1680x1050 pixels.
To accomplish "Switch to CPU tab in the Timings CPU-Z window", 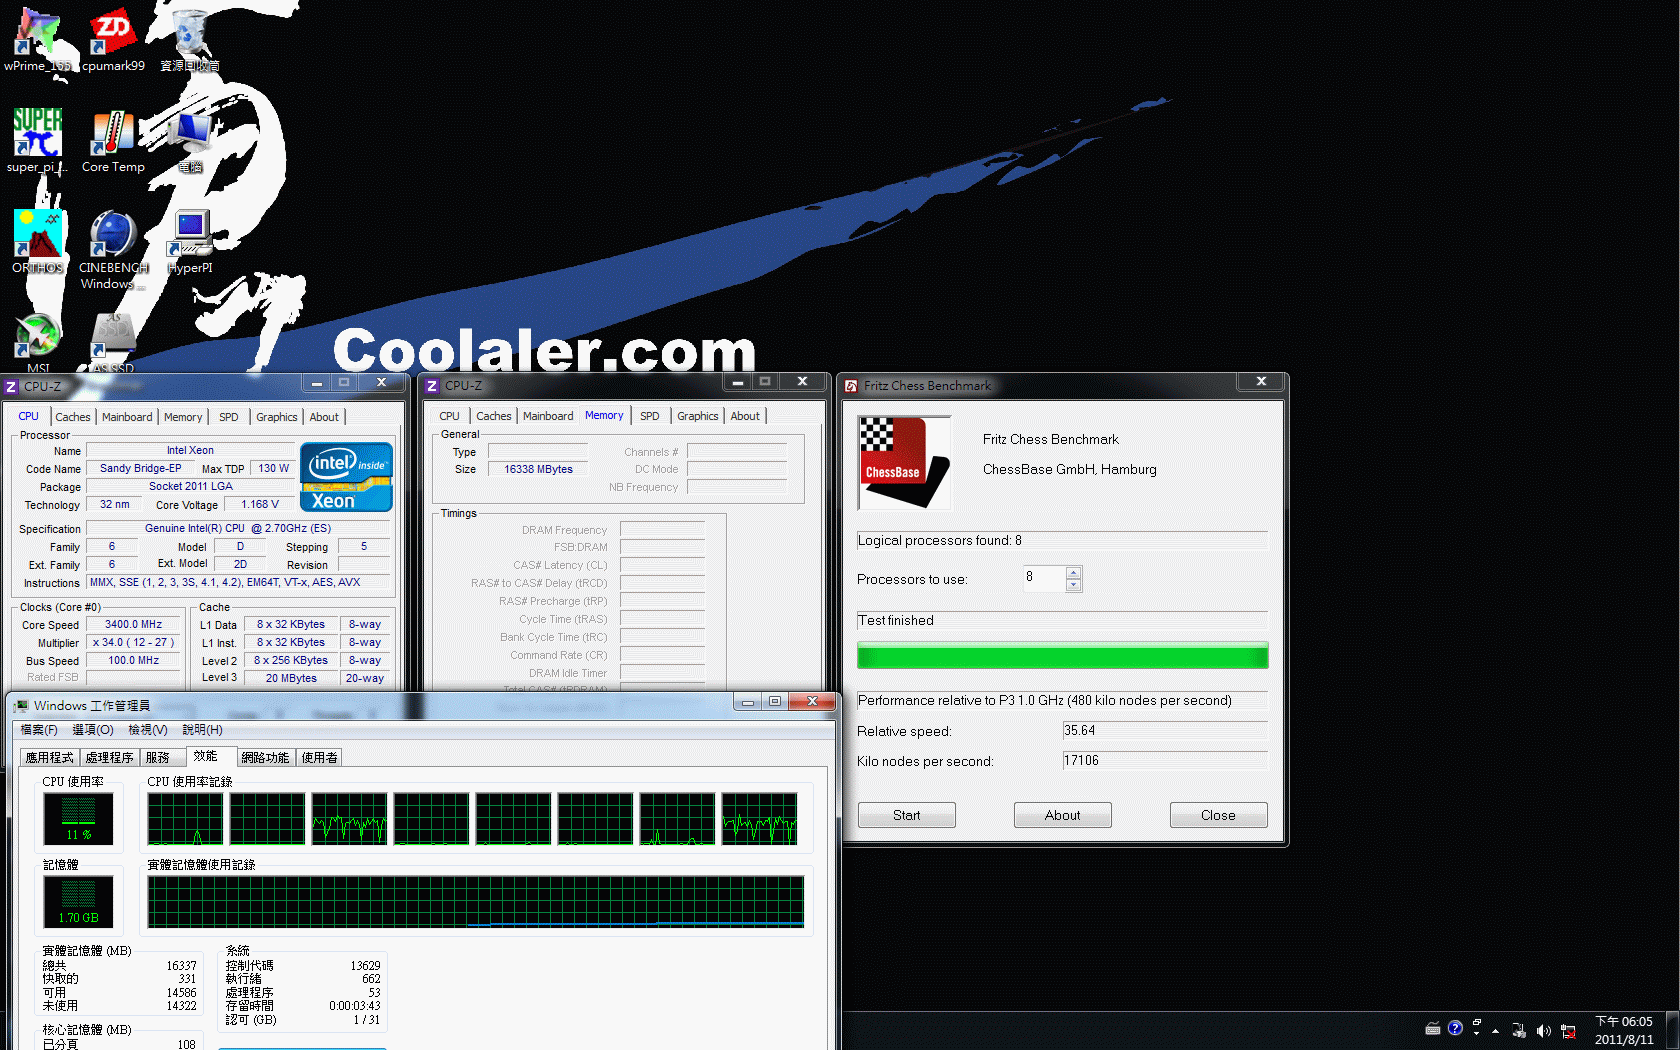I will 450,416.
